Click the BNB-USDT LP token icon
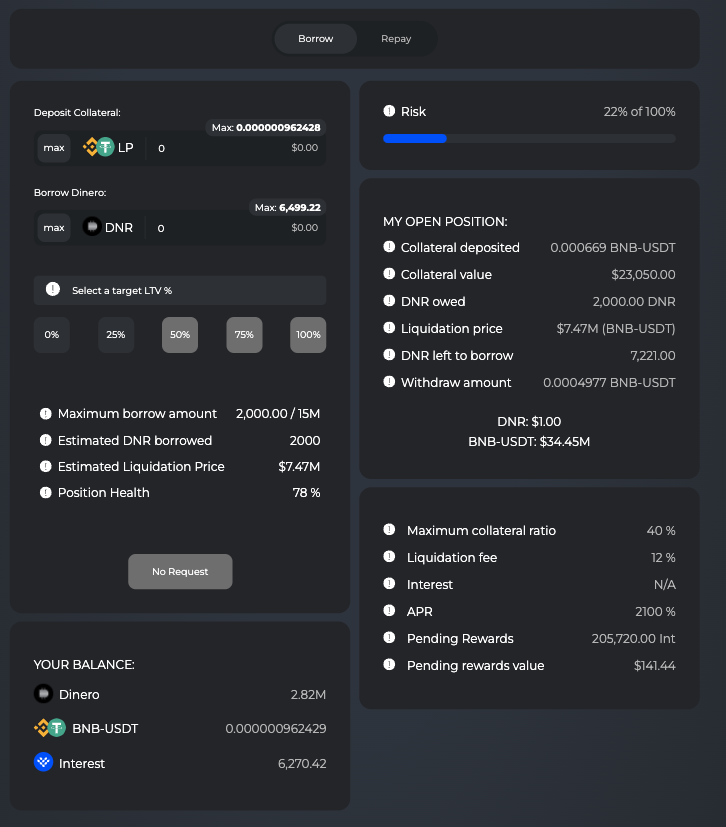The height and width of the screenshot is (827, 726). point(98,147)
